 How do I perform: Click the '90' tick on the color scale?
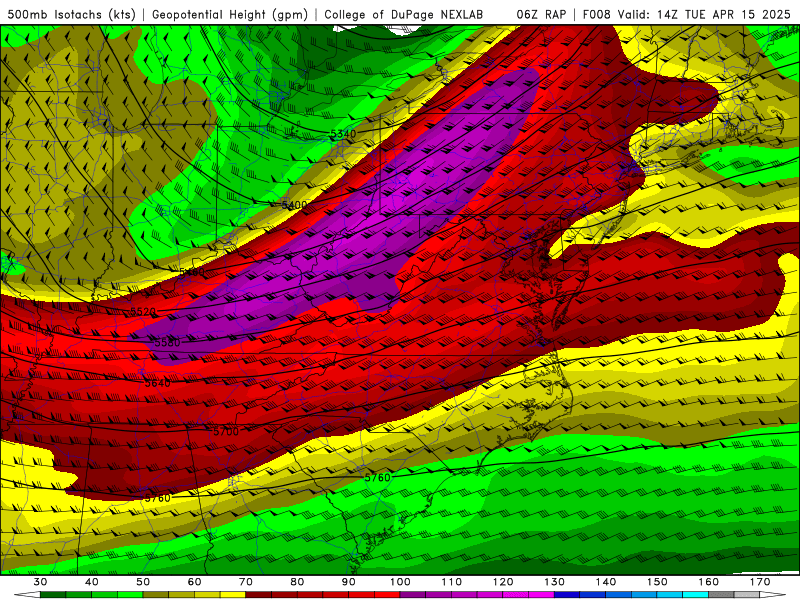point(349,582)
